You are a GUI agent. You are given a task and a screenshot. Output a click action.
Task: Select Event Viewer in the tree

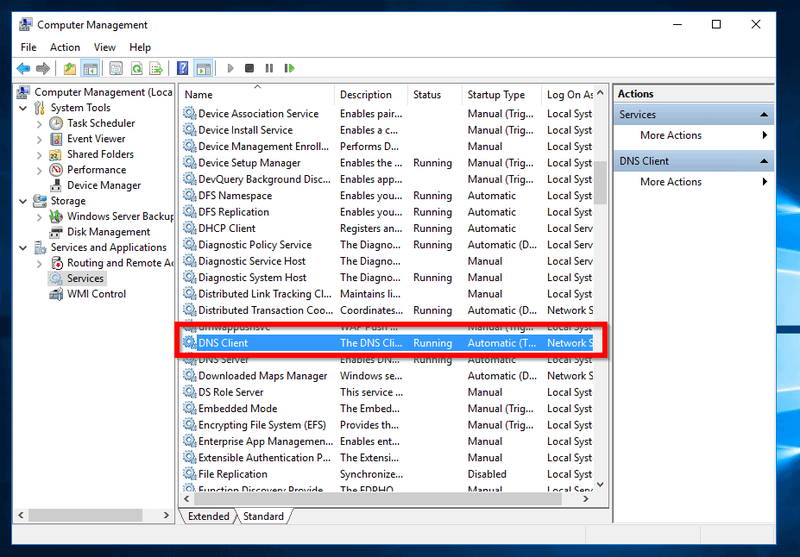point(96,139)
